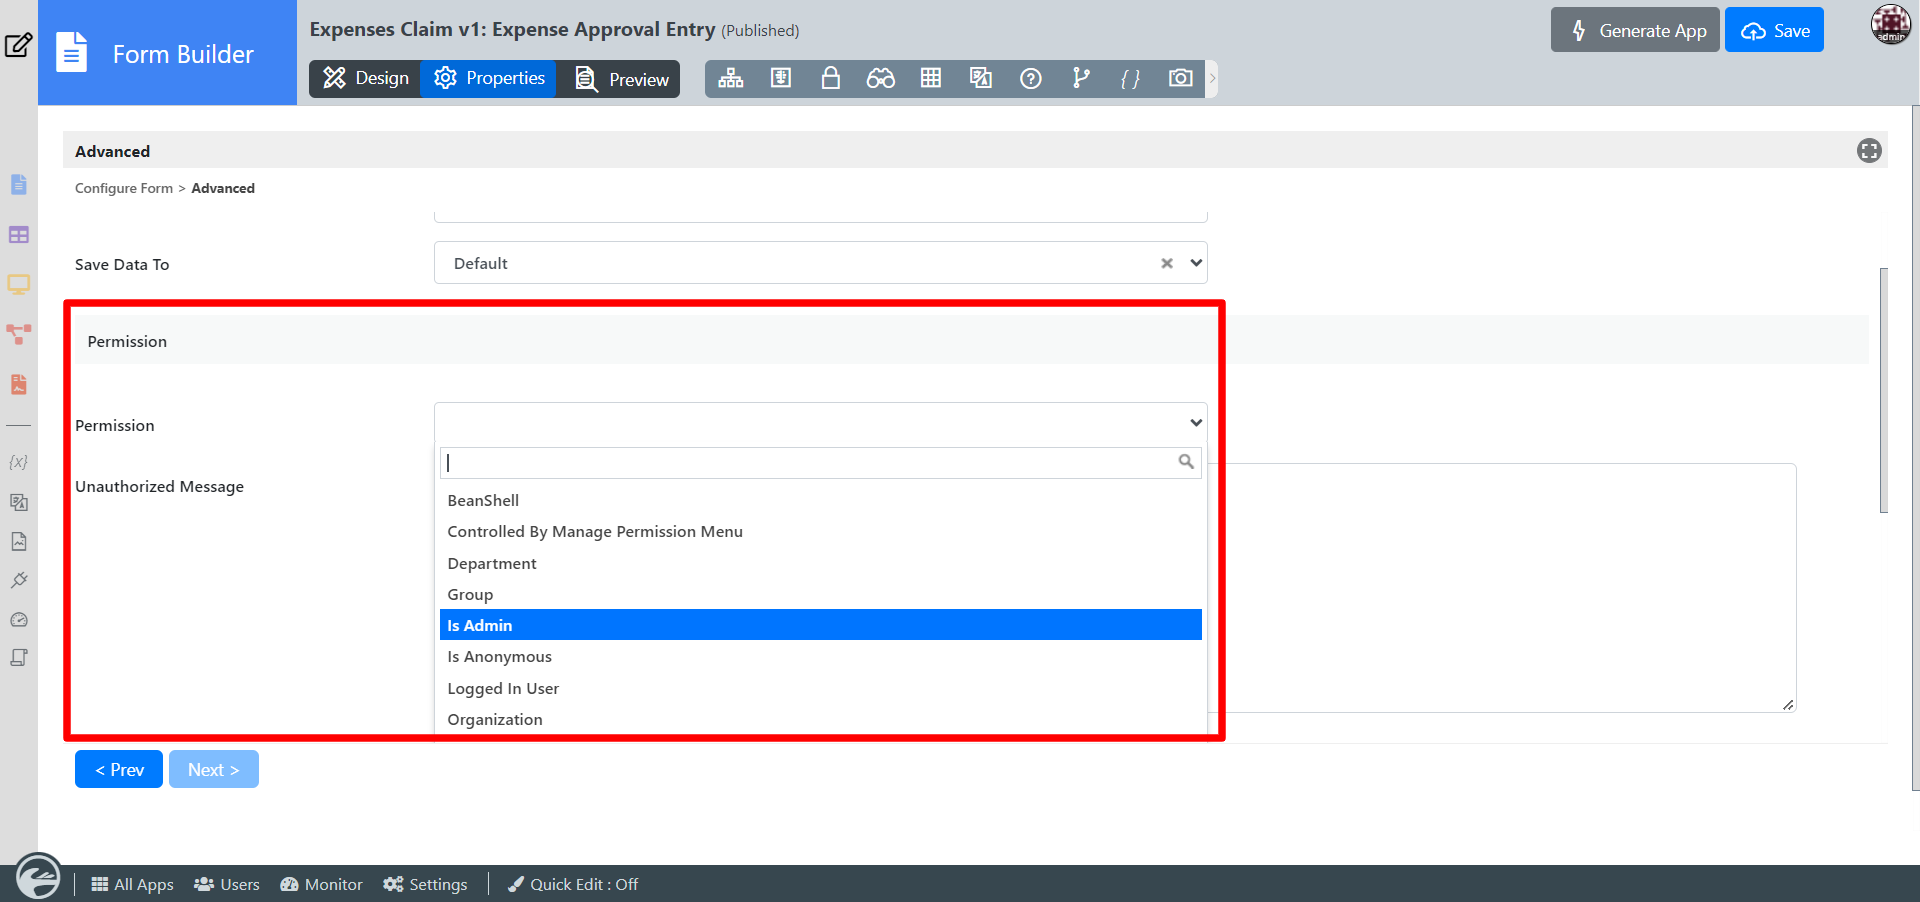Open the image file icon in sidebar
Screen dimensions: 1920x902
19,541
